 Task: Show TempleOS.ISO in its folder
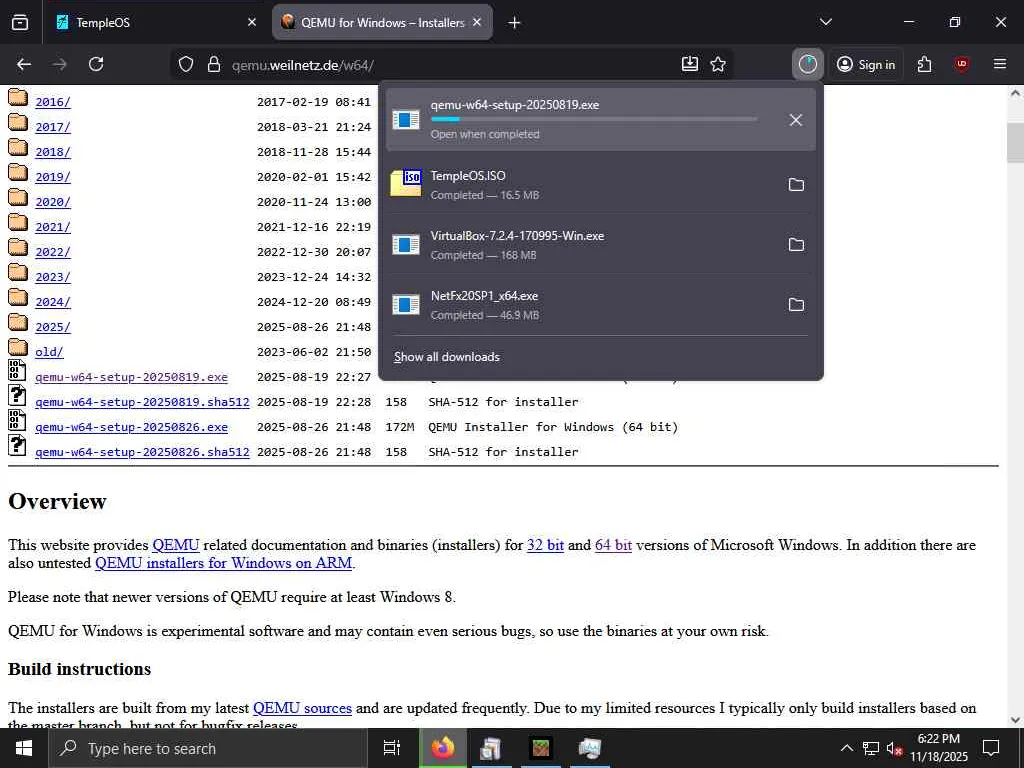coord(796,185)
